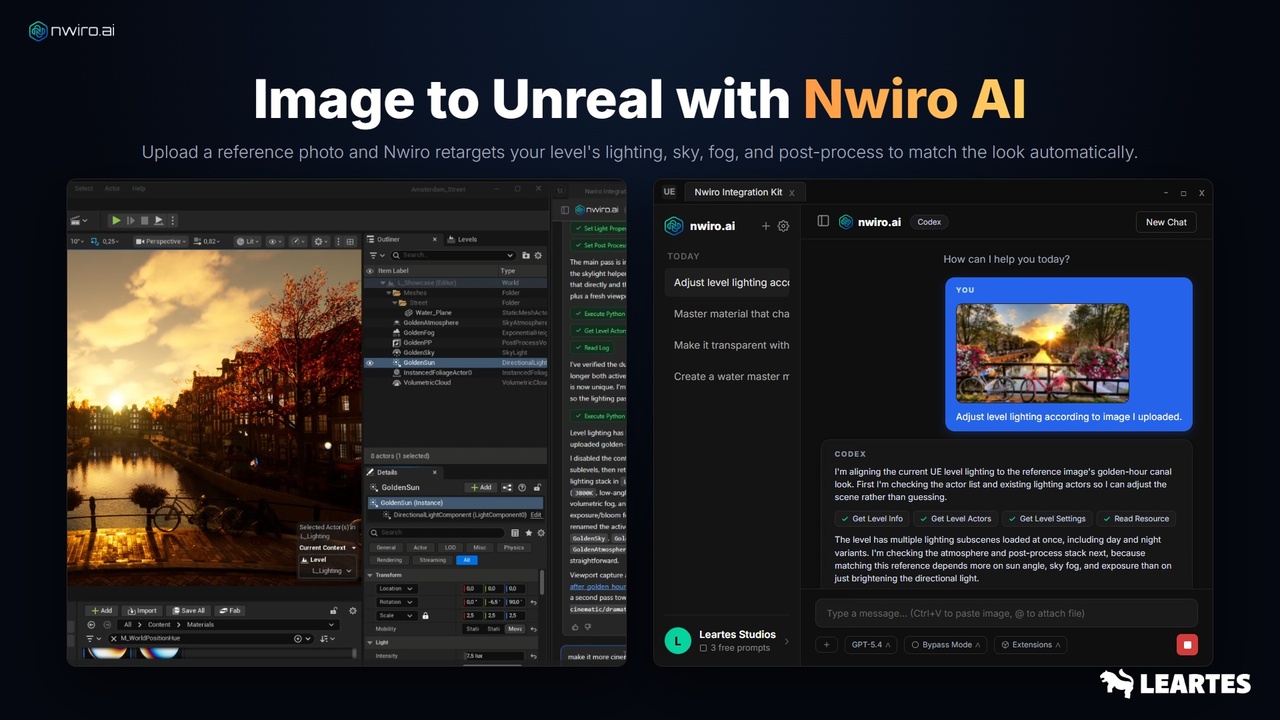1280x720 pixels.
Task: Select the All filter in Details
Action: click(466, 560)
